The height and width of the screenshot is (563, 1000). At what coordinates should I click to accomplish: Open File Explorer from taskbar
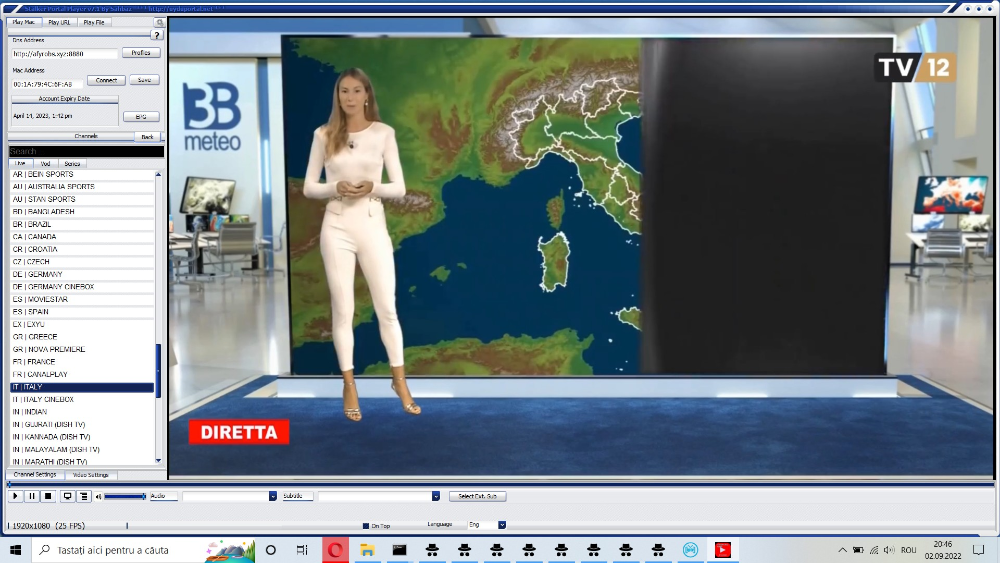tap(367, 550)
